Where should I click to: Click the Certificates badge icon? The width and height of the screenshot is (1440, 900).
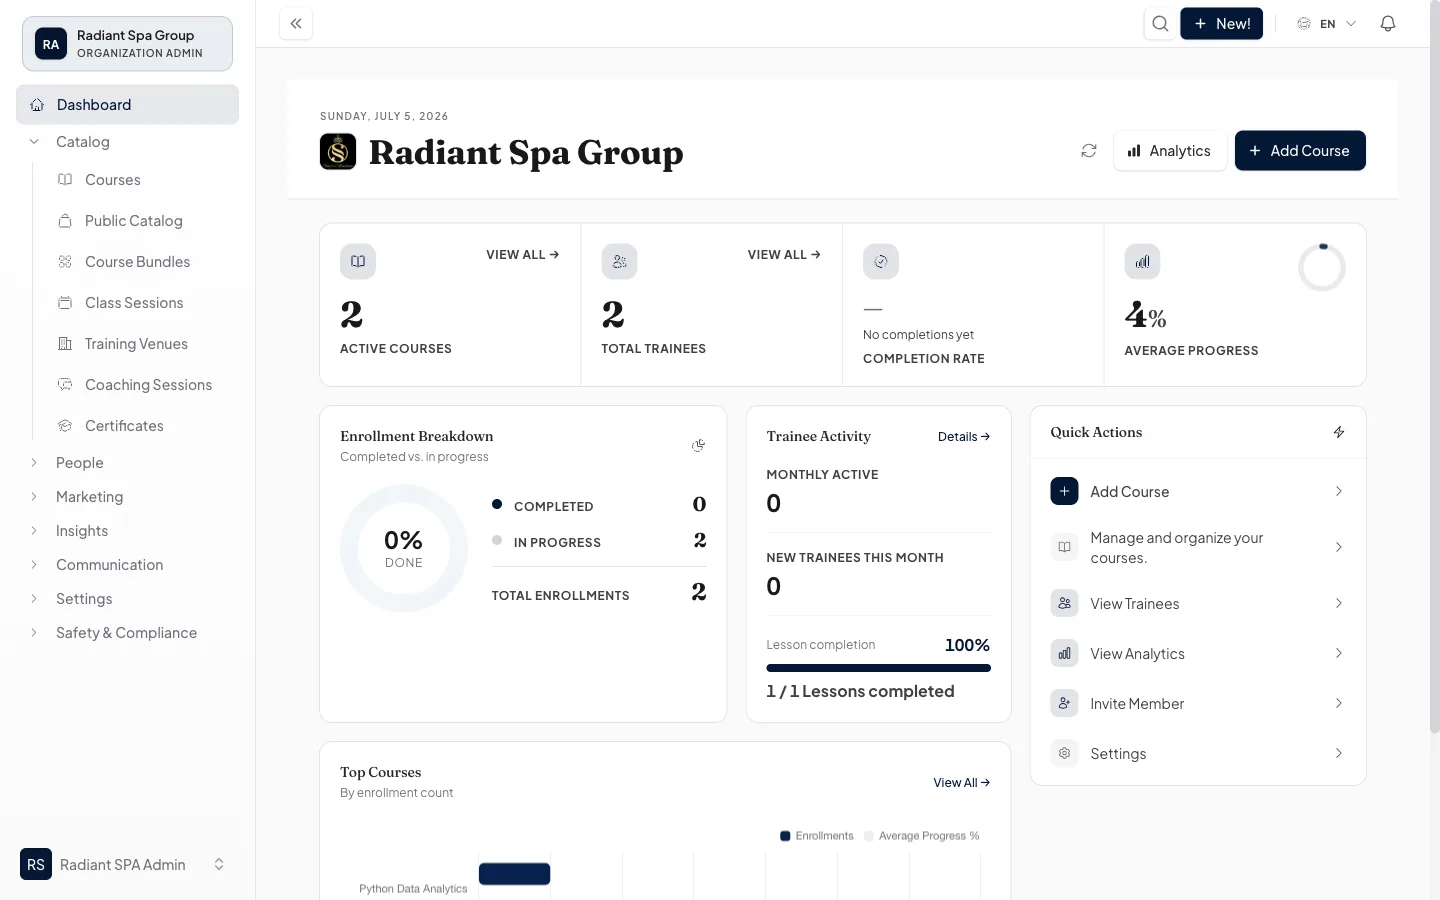click(x=65, y=426)
